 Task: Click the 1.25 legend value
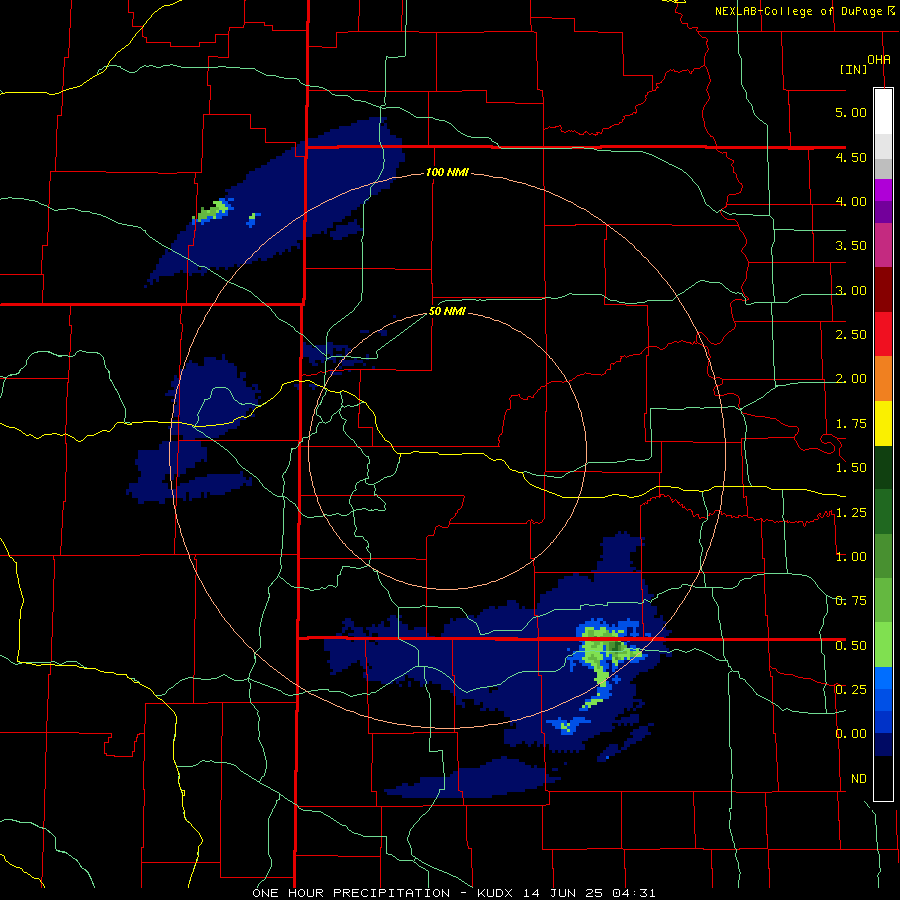point(851,513)
